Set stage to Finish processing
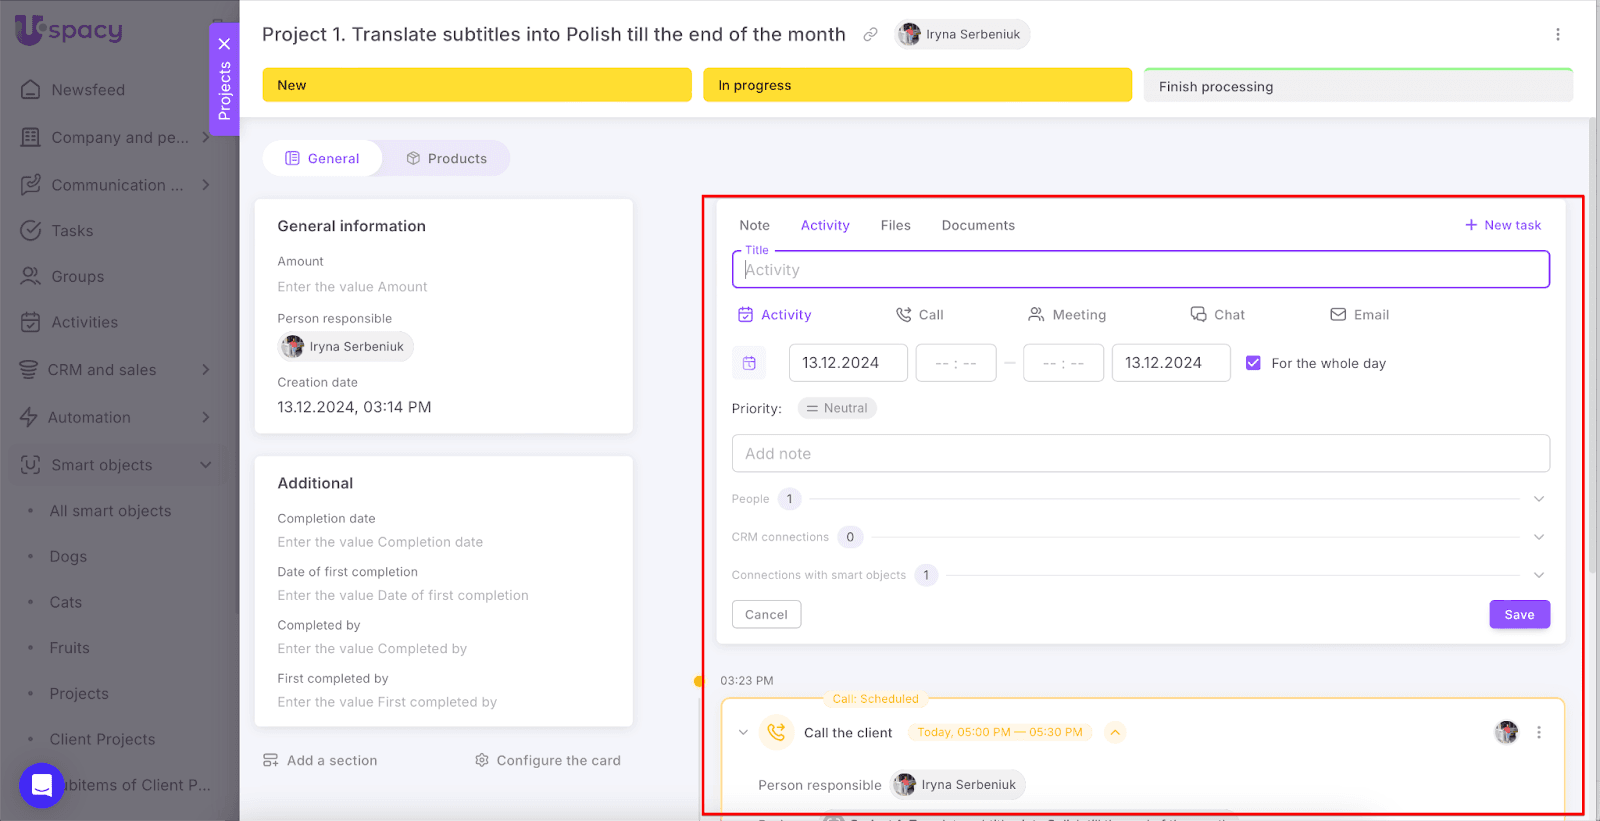The image size is (1600, 821). click(1357, 86)
